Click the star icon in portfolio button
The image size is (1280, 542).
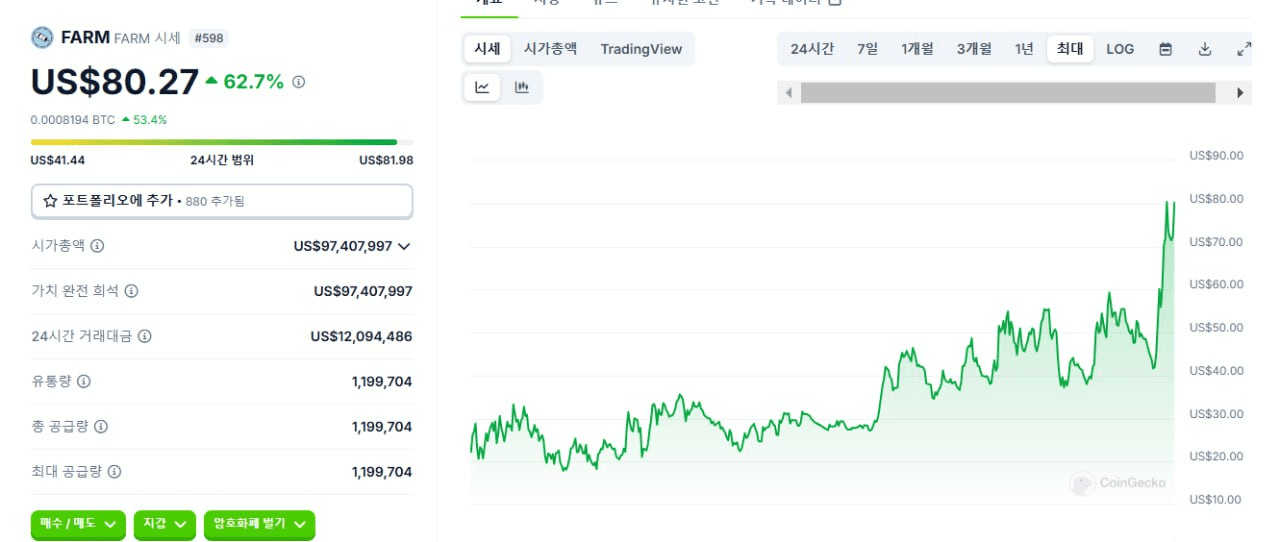tap(50, 201)
